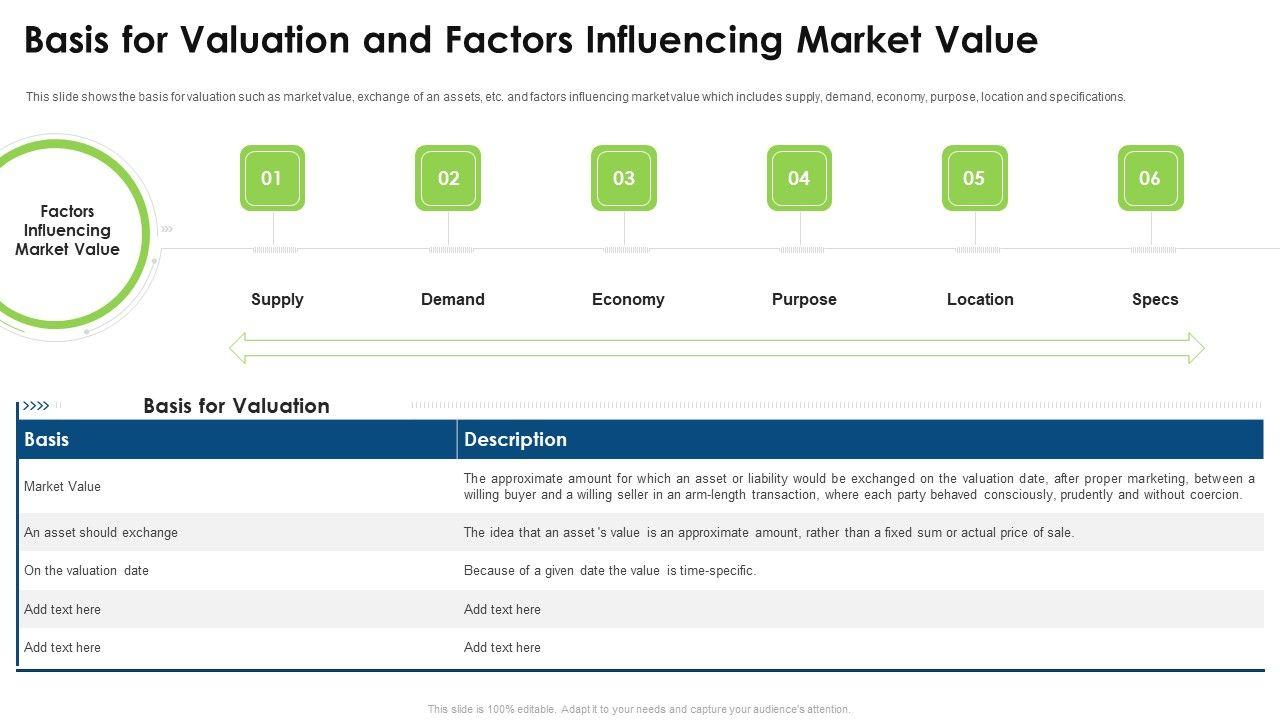The height and width of the screenshot is (720, 1280).
Task: Select the green 02 badge icon
Action: pos(448,178)
